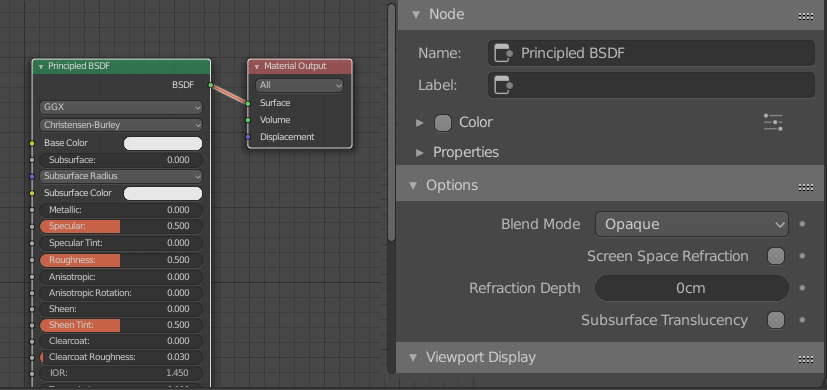Viewport: 827px width, 390px height.
Task: Click the Specular 0.500 slider
Action: tap(121, 226)
